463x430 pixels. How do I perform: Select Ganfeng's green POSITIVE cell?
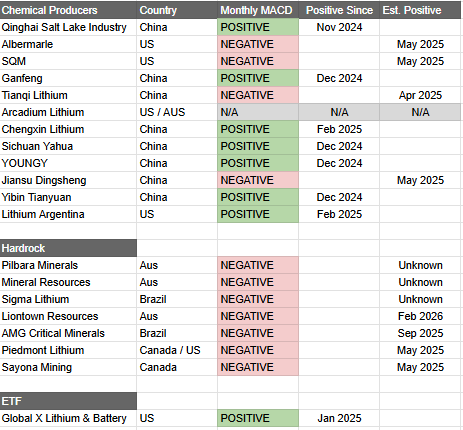pyautogui.click(x=258, y=78)
